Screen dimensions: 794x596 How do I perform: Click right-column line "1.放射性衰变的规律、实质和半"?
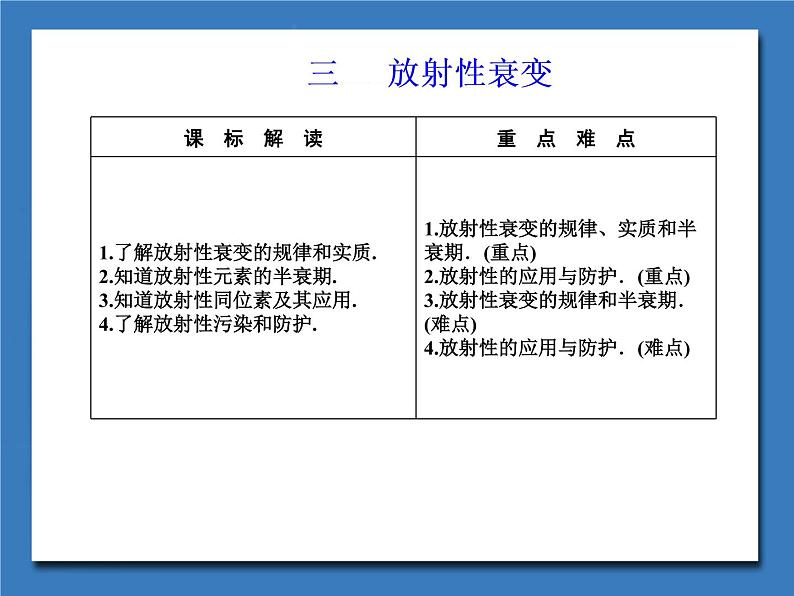(x=560, y=228)
